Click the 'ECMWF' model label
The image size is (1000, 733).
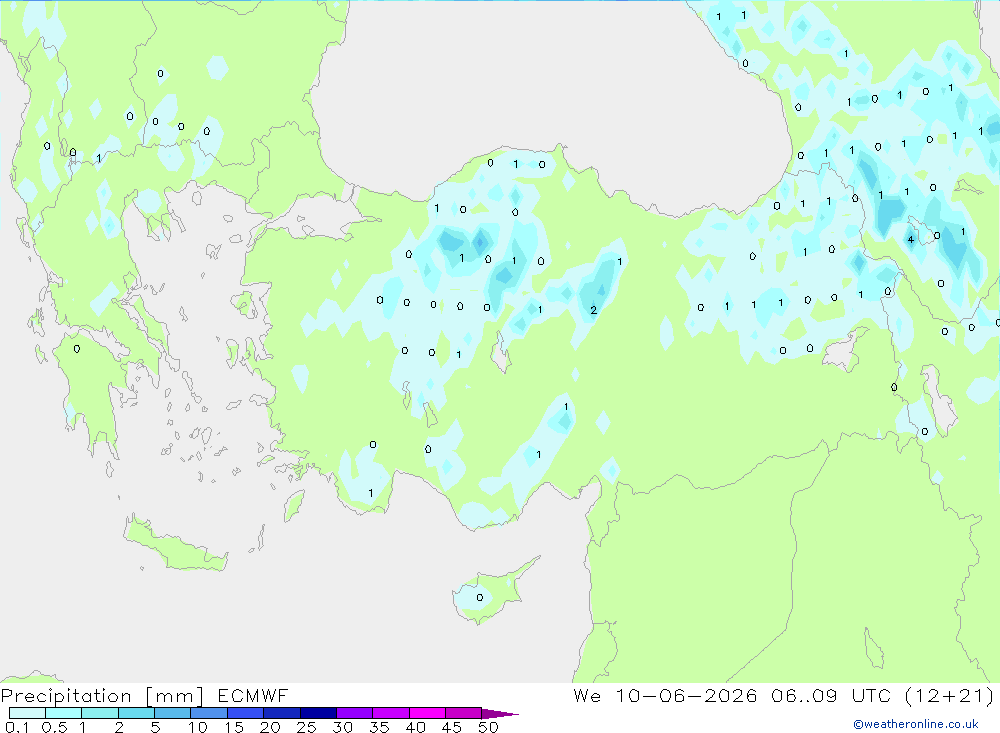(x=253, y=695)
